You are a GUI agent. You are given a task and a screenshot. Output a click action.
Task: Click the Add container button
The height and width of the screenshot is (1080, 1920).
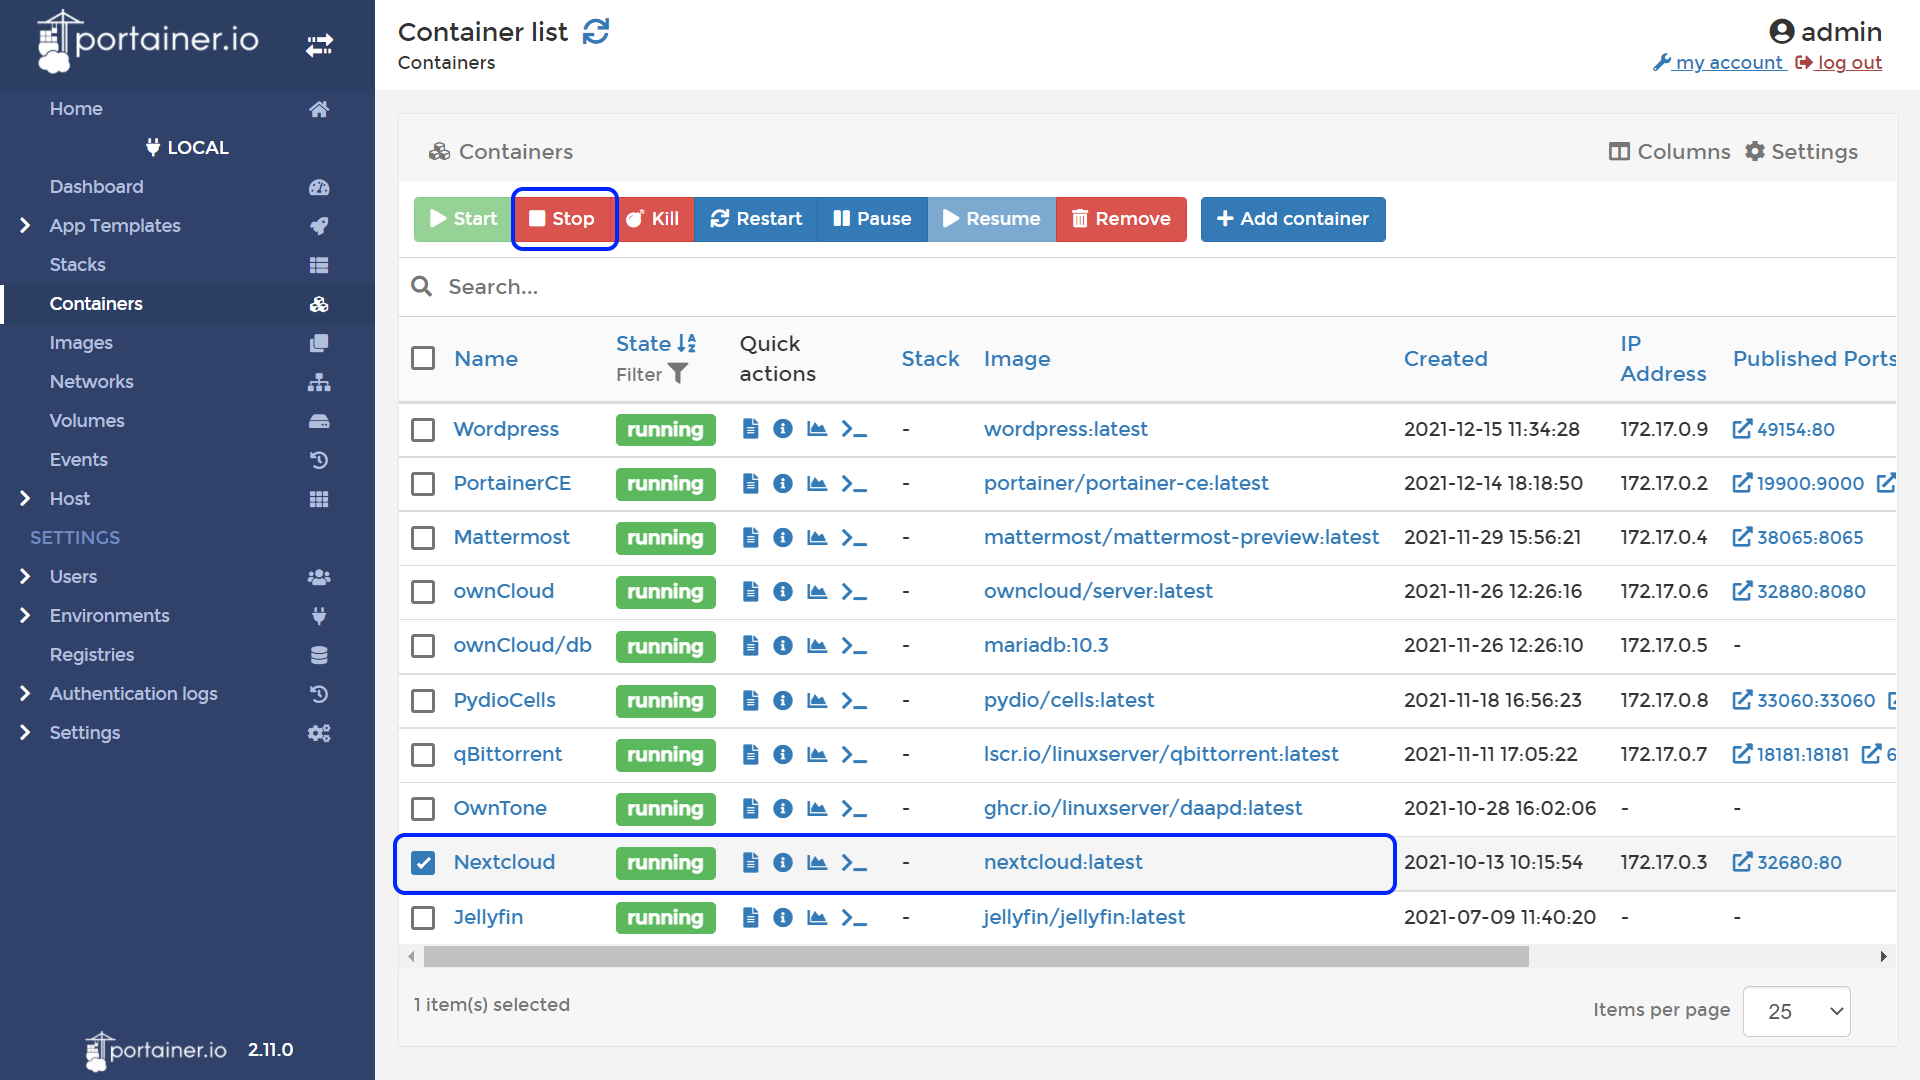tap(1293, 219)
